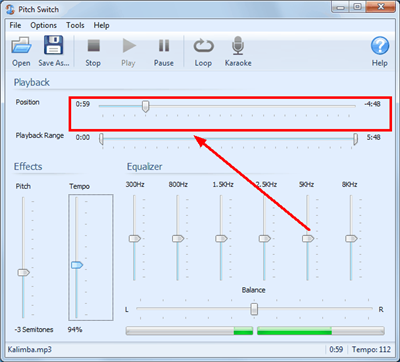Click the Position slider thumb
400x362 pixels.
pyautogui.click(x=145, y=107)
